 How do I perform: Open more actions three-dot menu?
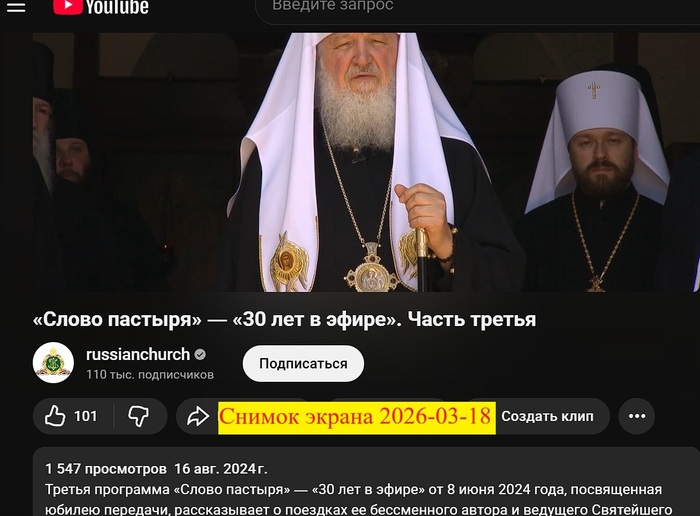click(637, 416)
